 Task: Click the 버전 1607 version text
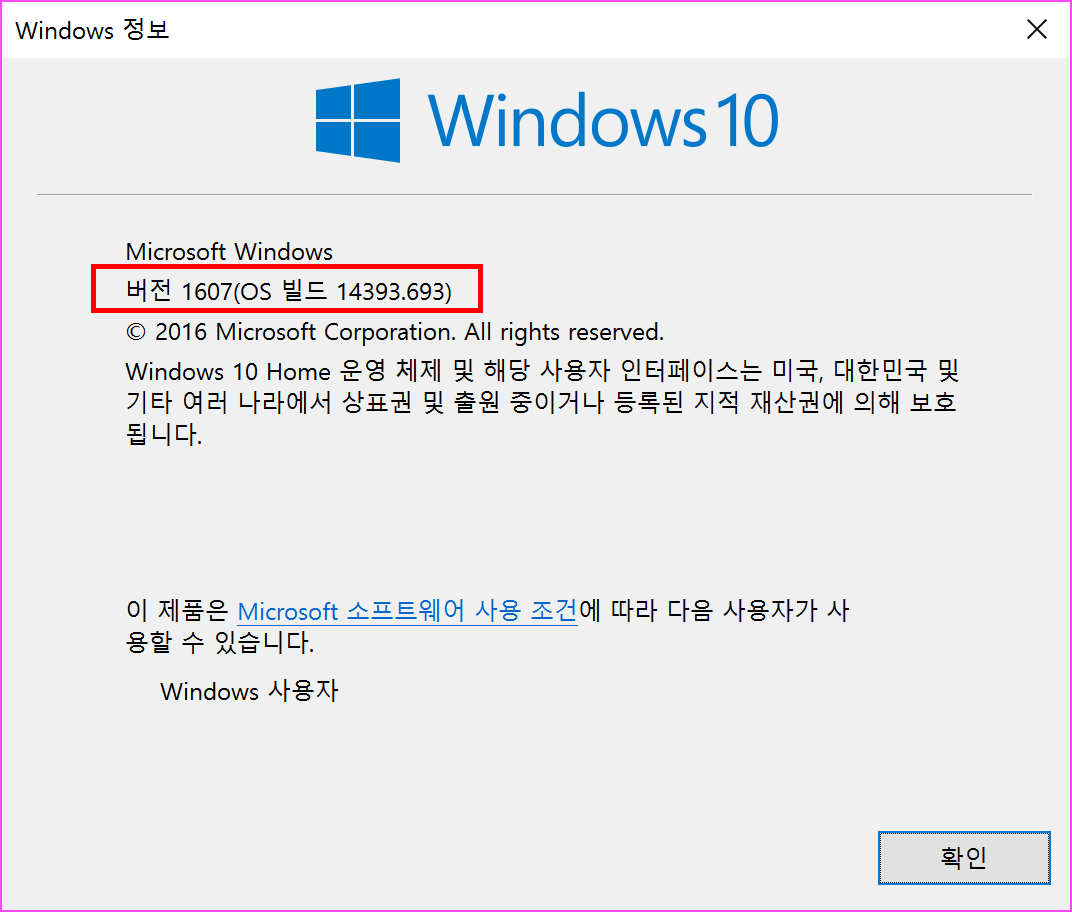click(x=179, y=291)
